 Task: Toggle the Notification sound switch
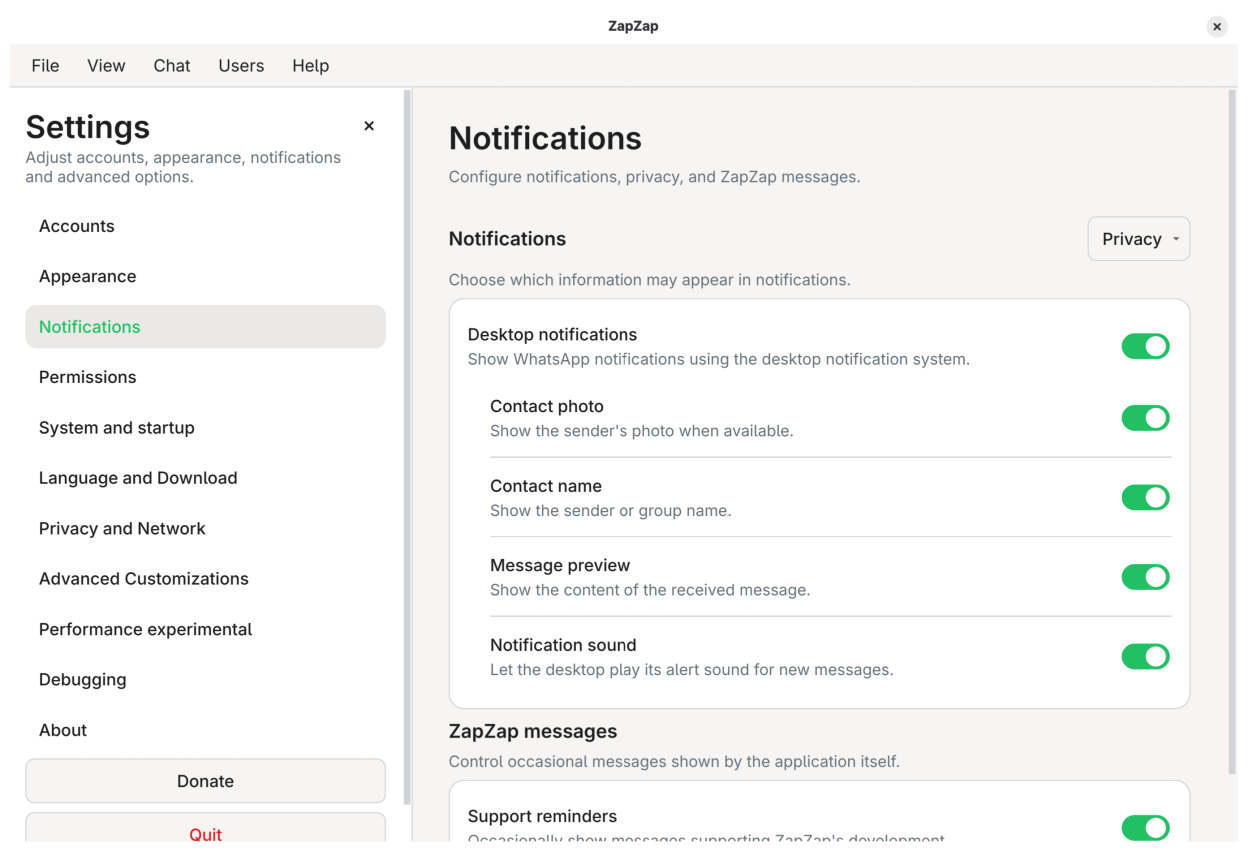1145,656
